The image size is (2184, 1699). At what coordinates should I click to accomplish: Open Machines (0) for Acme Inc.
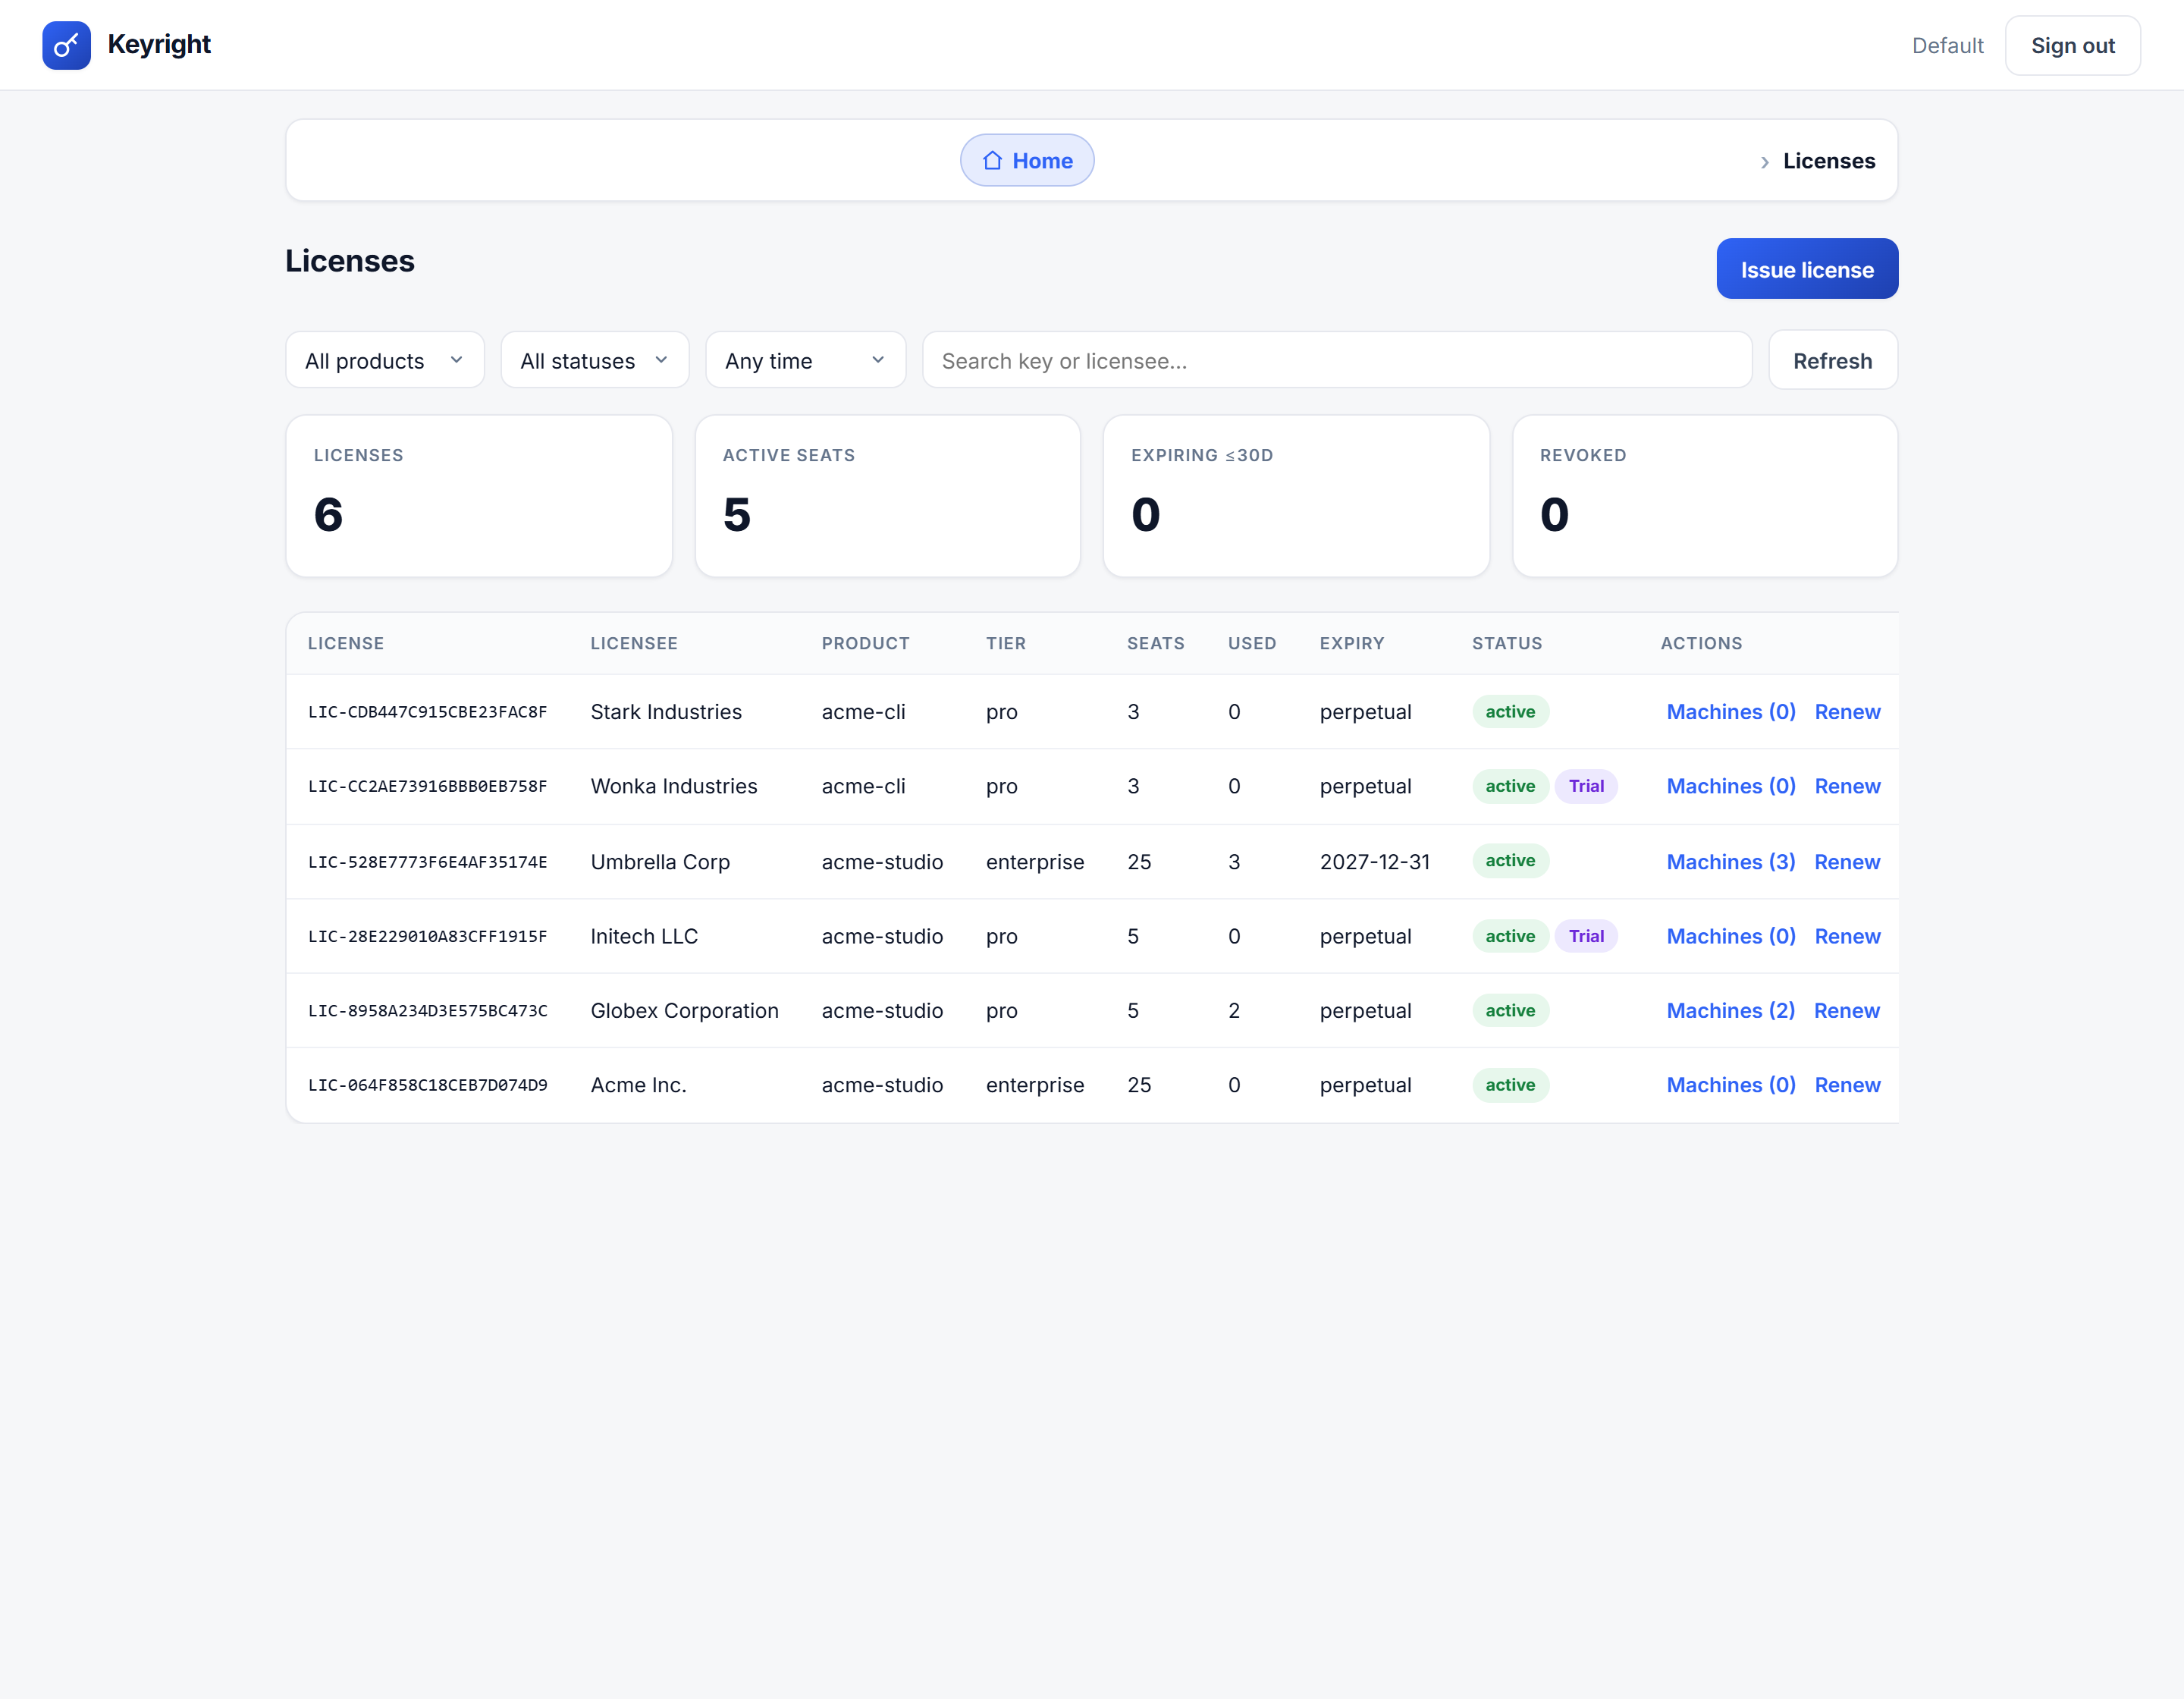click(x=1731, y=1085)
